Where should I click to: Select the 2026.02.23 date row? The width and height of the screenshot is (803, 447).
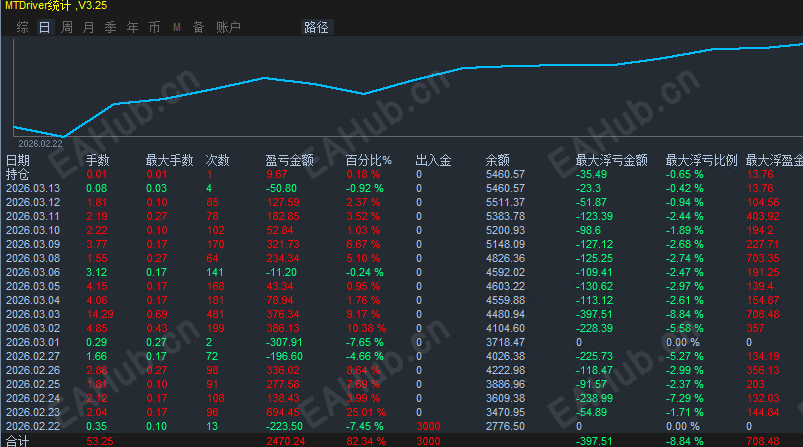[x=33, y=412]
